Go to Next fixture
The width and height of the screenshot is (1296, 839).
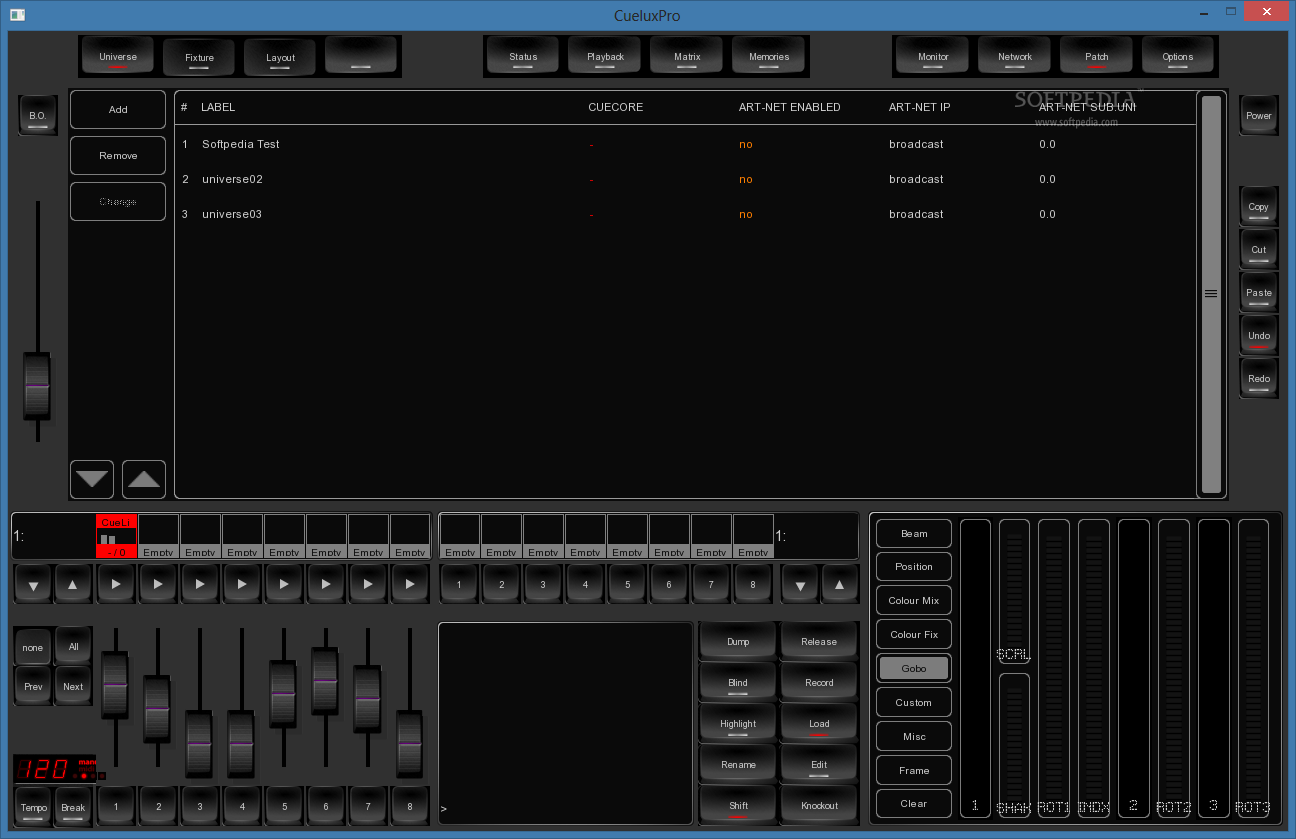[73, 687]
